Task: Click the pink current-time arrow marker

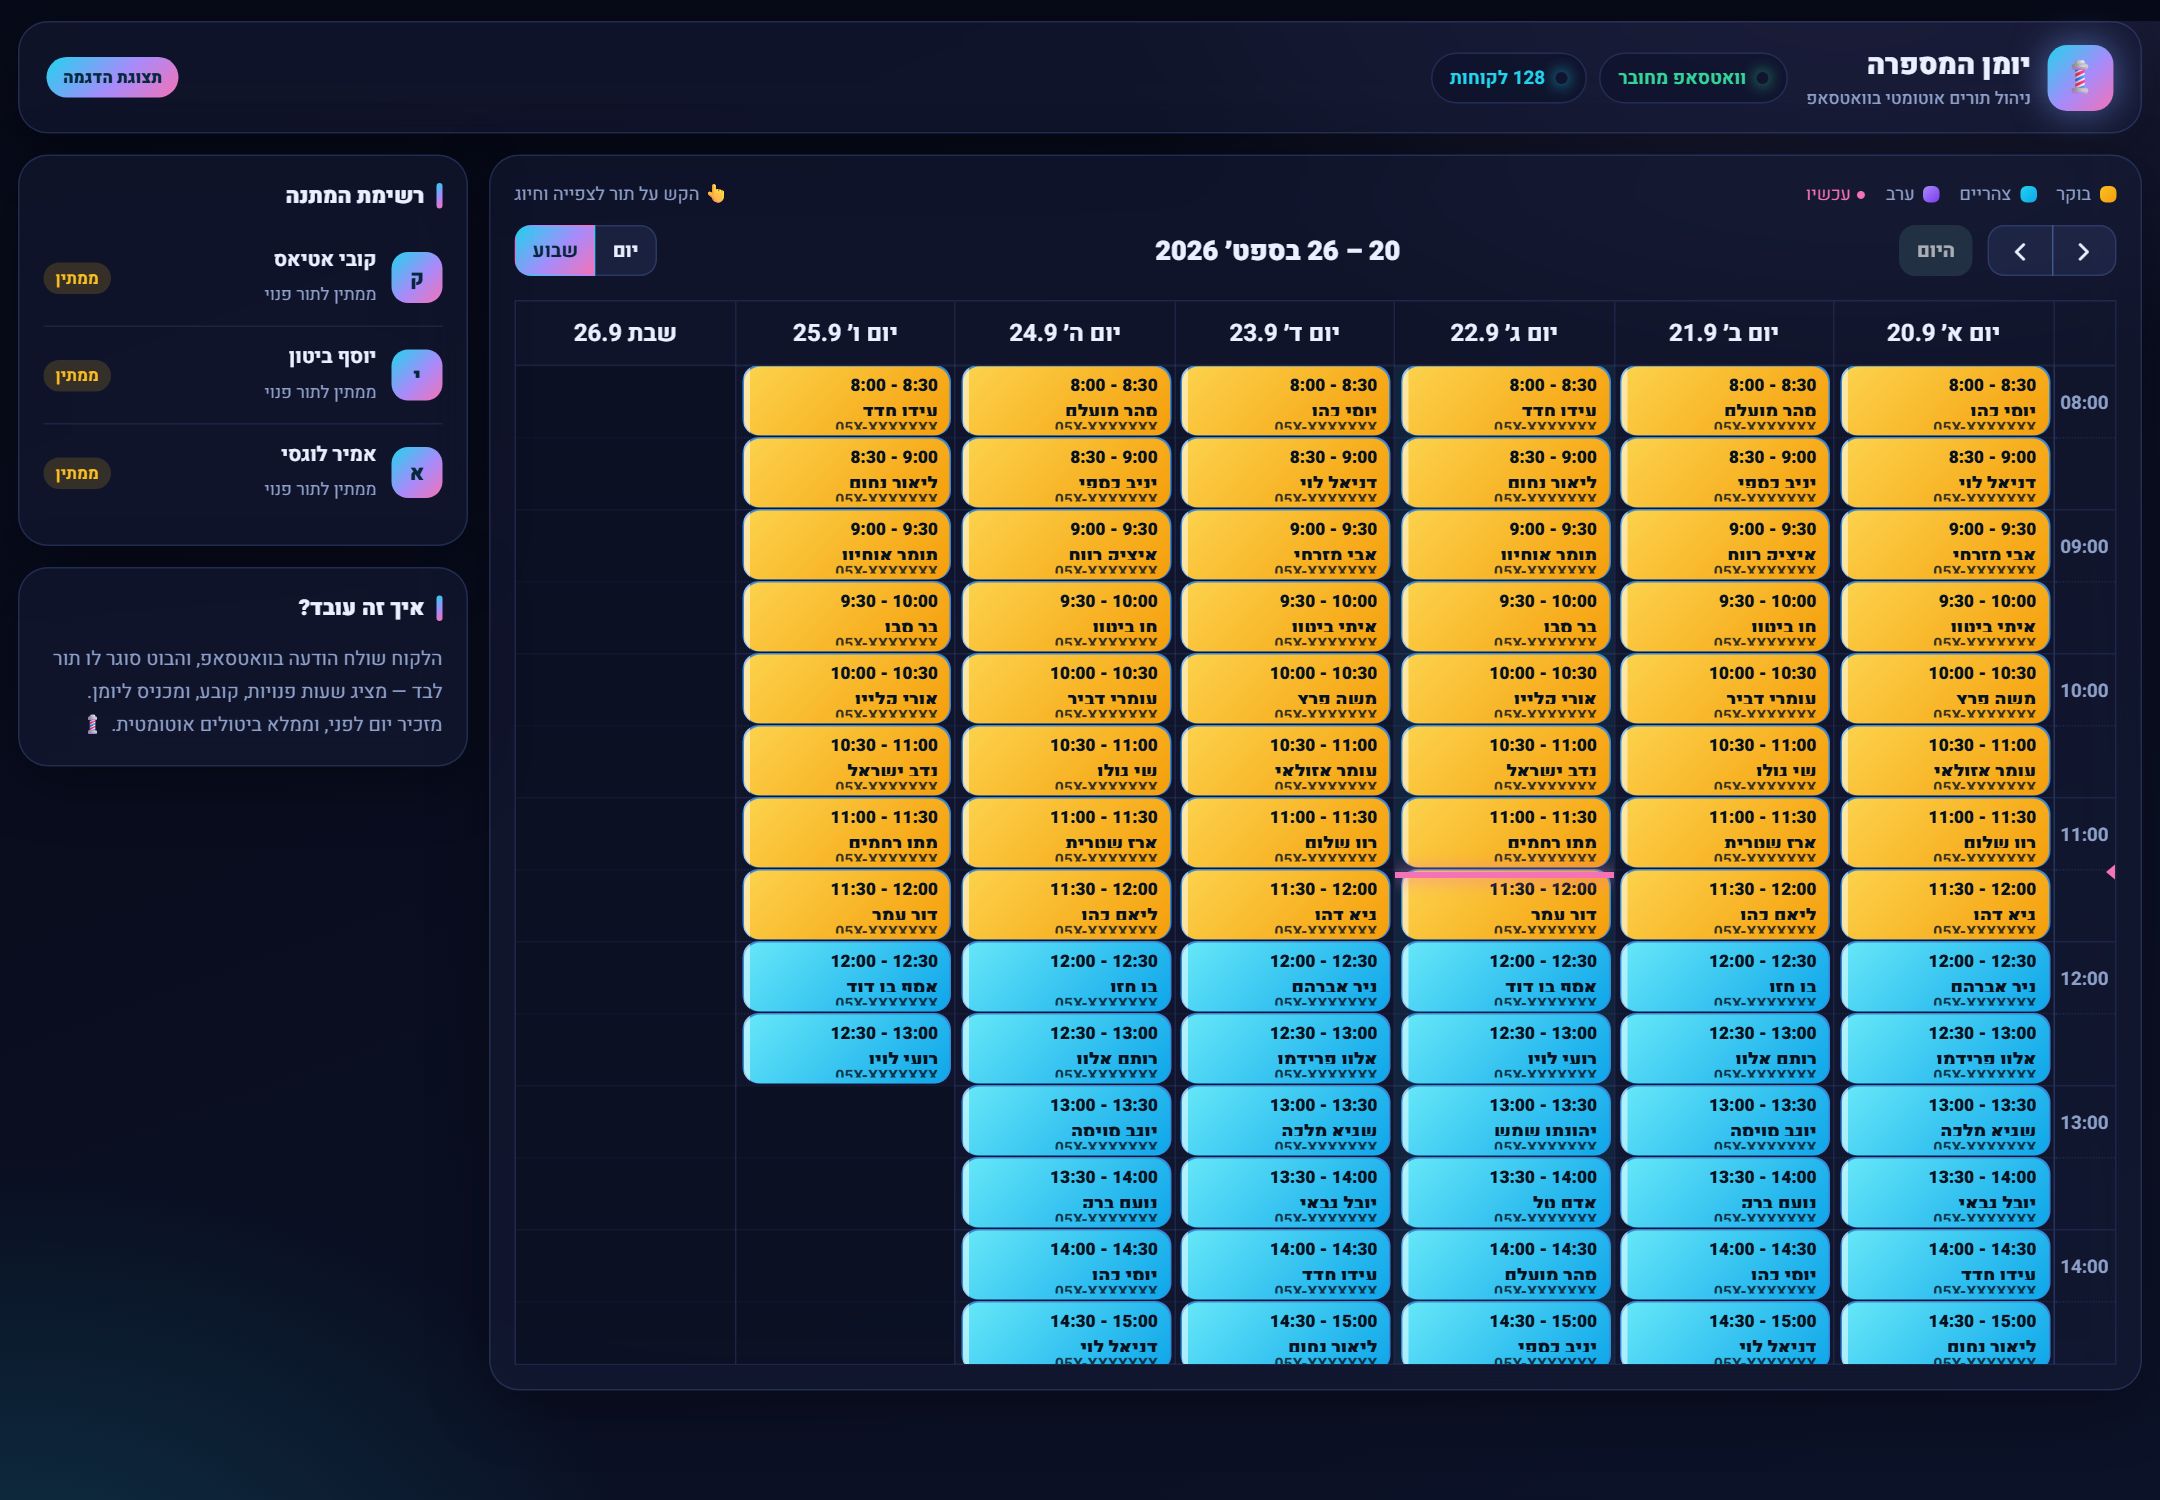Action: point(2110,873)
